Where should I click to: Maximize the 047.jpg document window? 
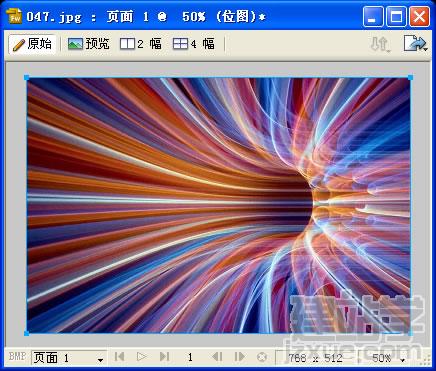(x=396, y=16)
